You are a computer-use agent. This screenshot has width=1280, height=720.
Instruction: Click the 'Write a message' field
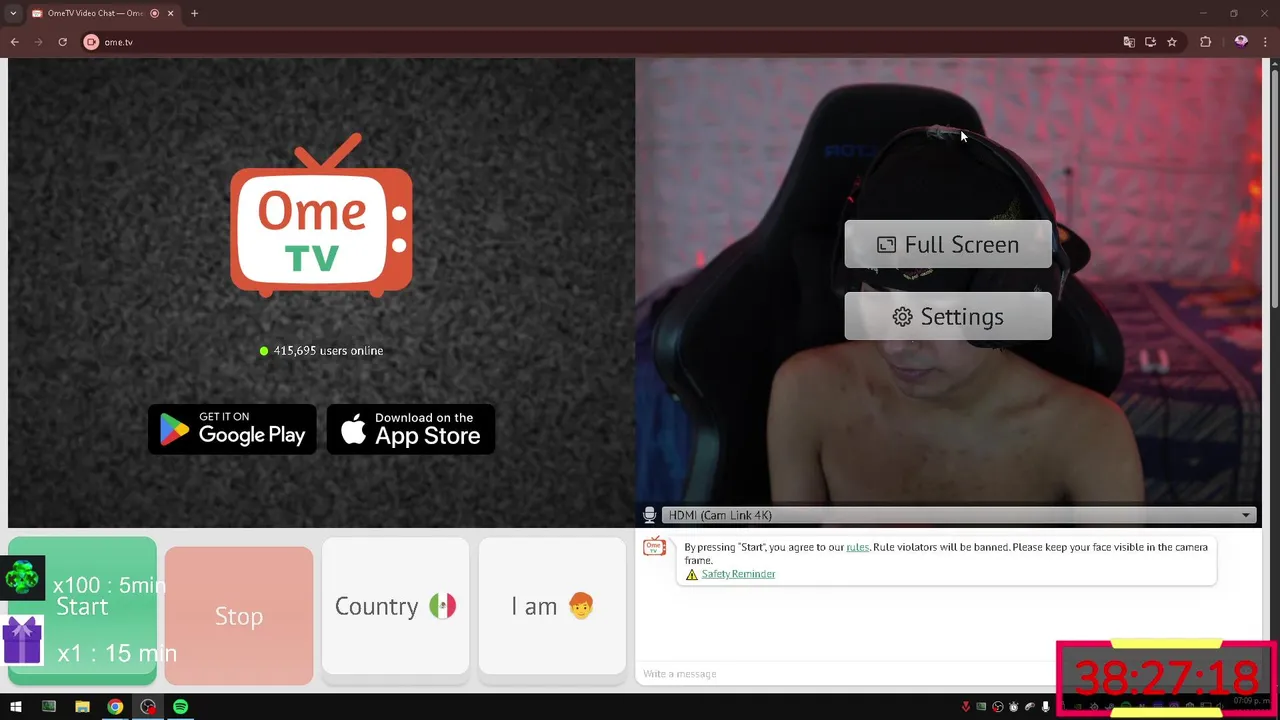coord(845,673)
